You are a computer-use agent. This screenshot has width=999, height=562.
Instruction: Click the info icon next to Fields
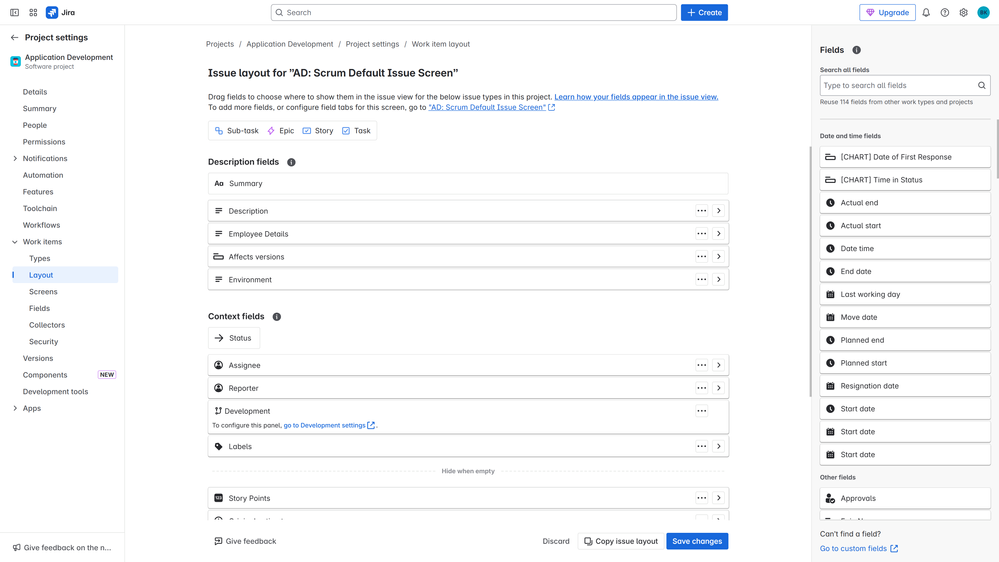click(x=856, y=50)
